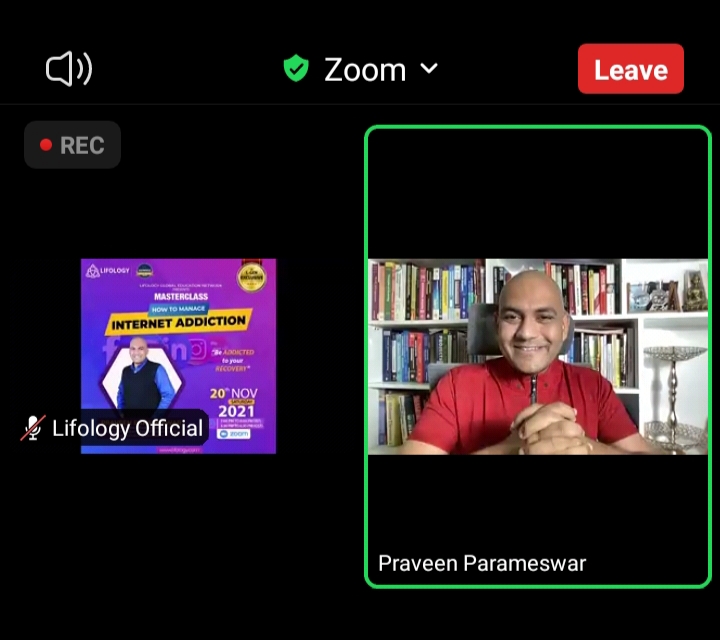This screenshot has height=640, width=720.
Task: Click the green encryption shield icon
Action: 296,68
